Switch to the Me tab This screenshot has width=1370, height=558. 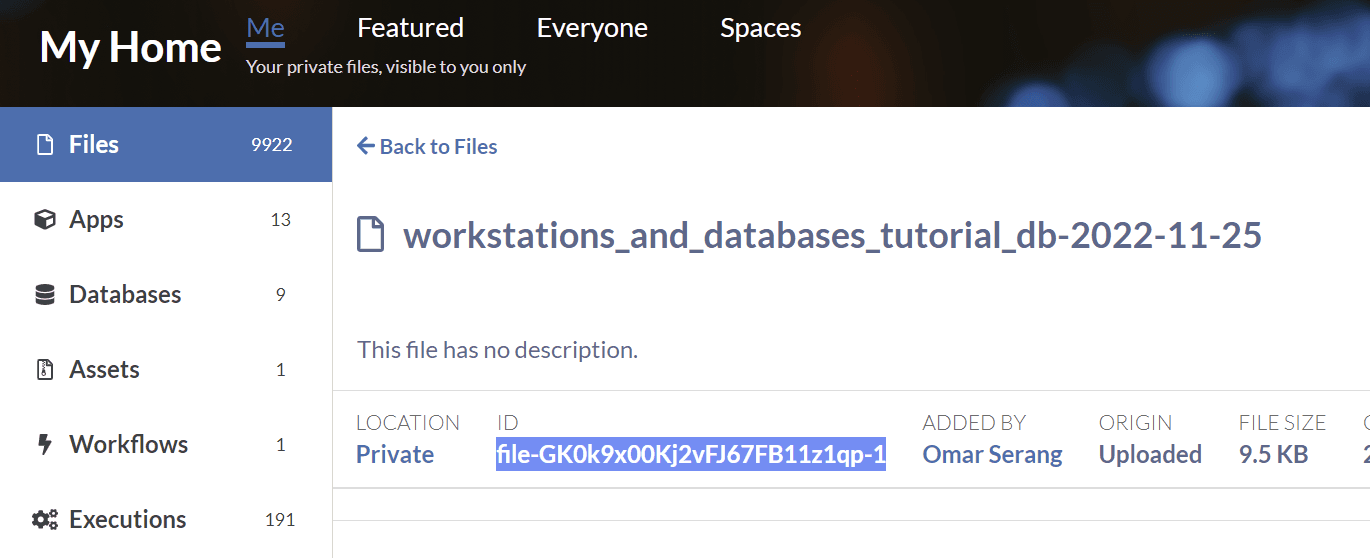coord(265,28)
